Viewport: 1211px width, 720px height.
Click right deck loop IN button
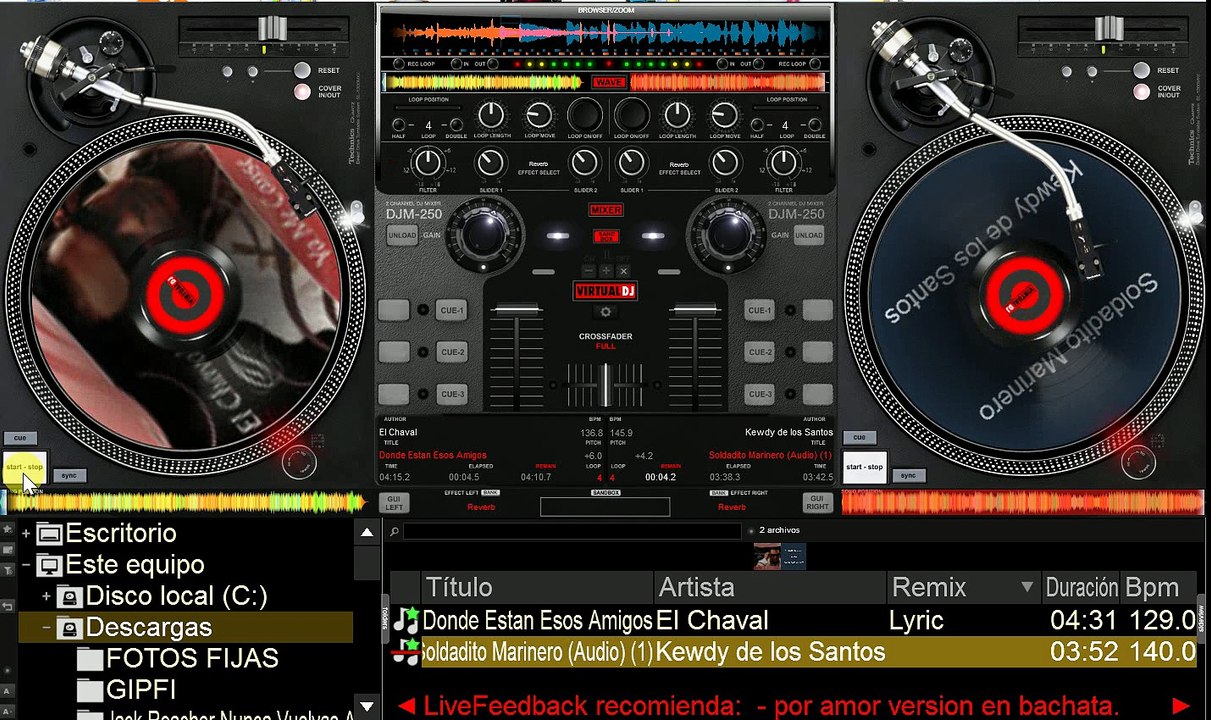721,64
